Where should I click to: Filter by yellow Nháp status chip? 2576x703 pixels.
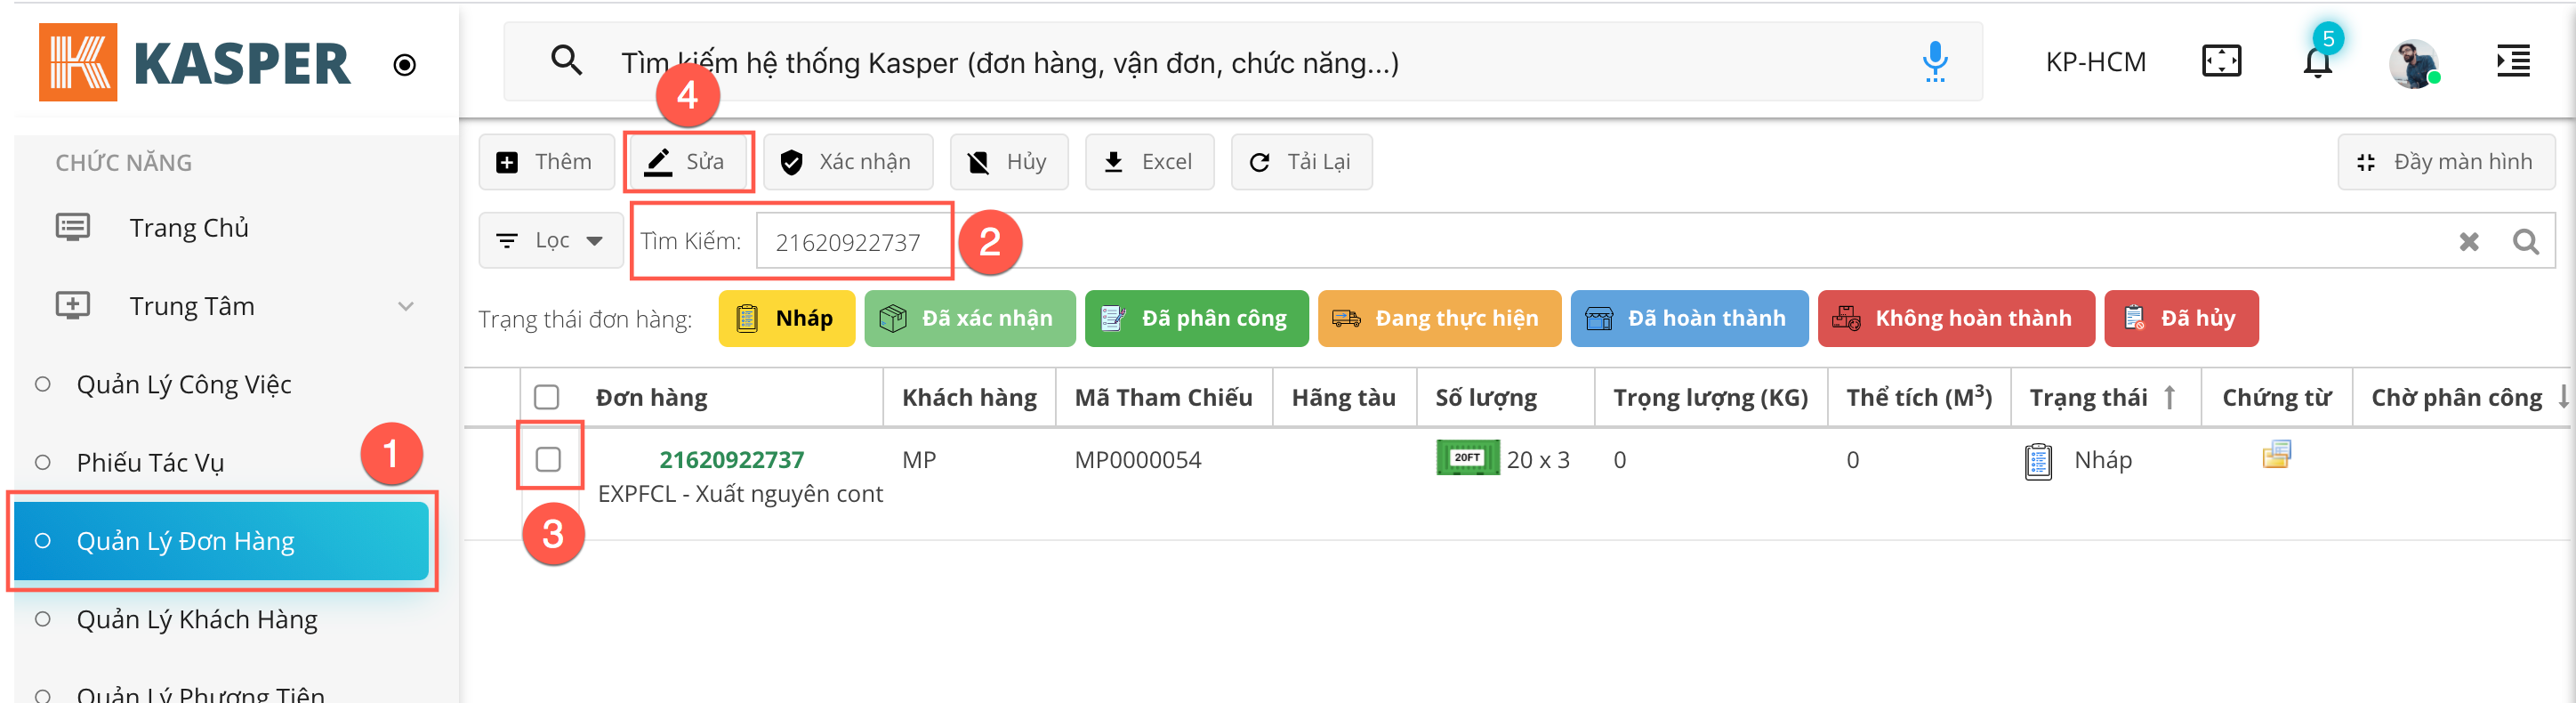786,319
